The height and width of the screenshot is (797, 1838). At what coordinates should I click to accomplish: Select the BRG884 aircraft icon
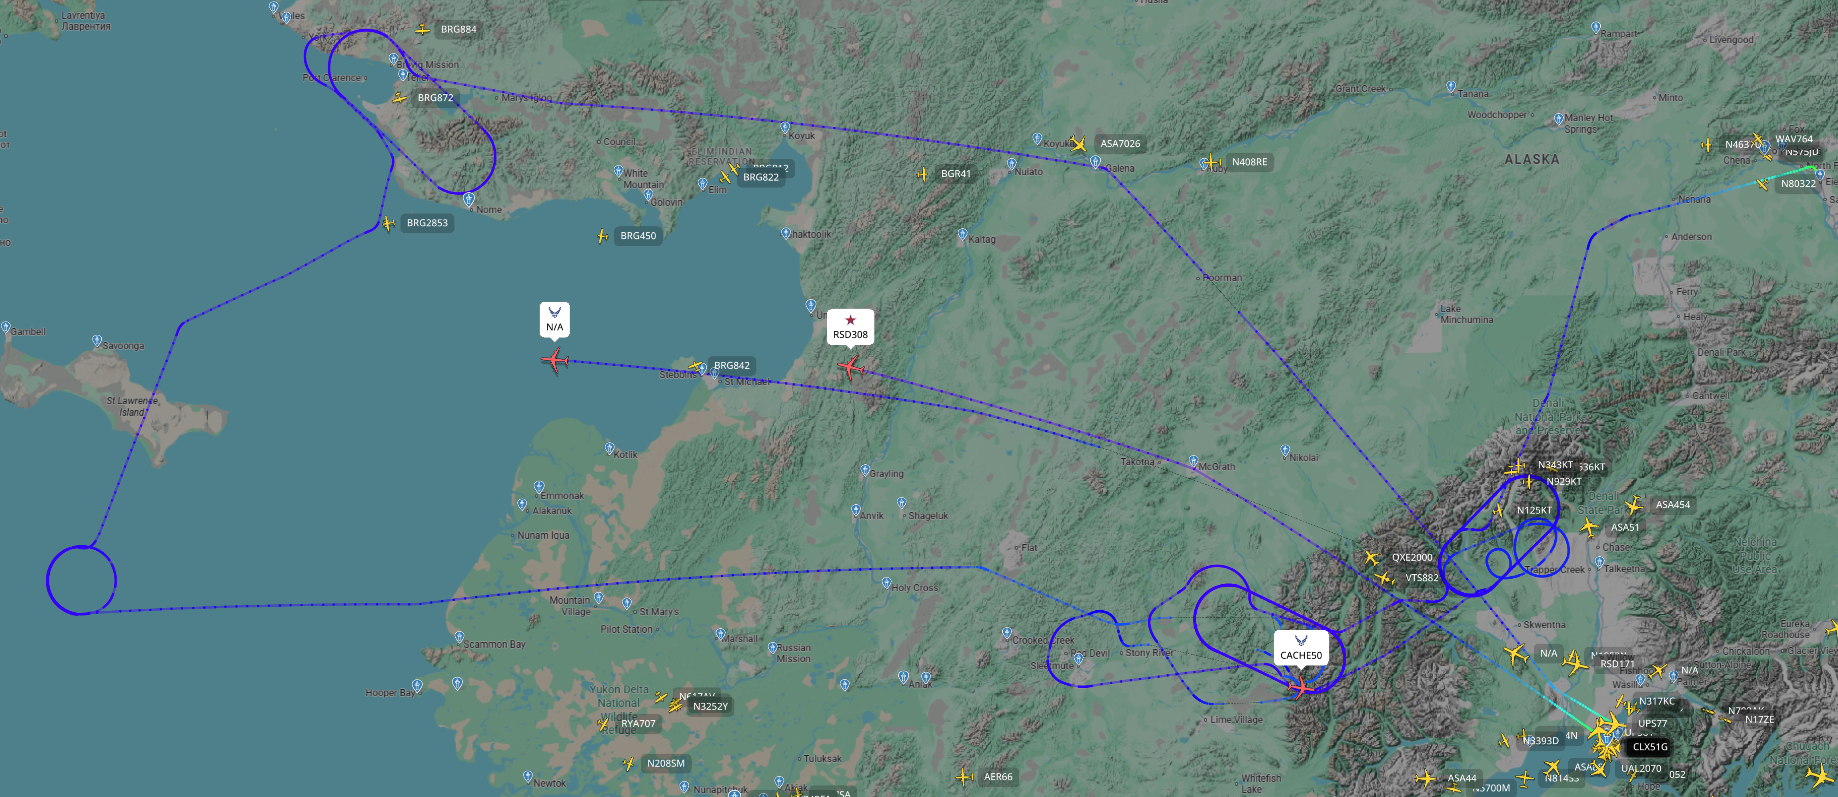pyautogui.click(x=423, y=30)
